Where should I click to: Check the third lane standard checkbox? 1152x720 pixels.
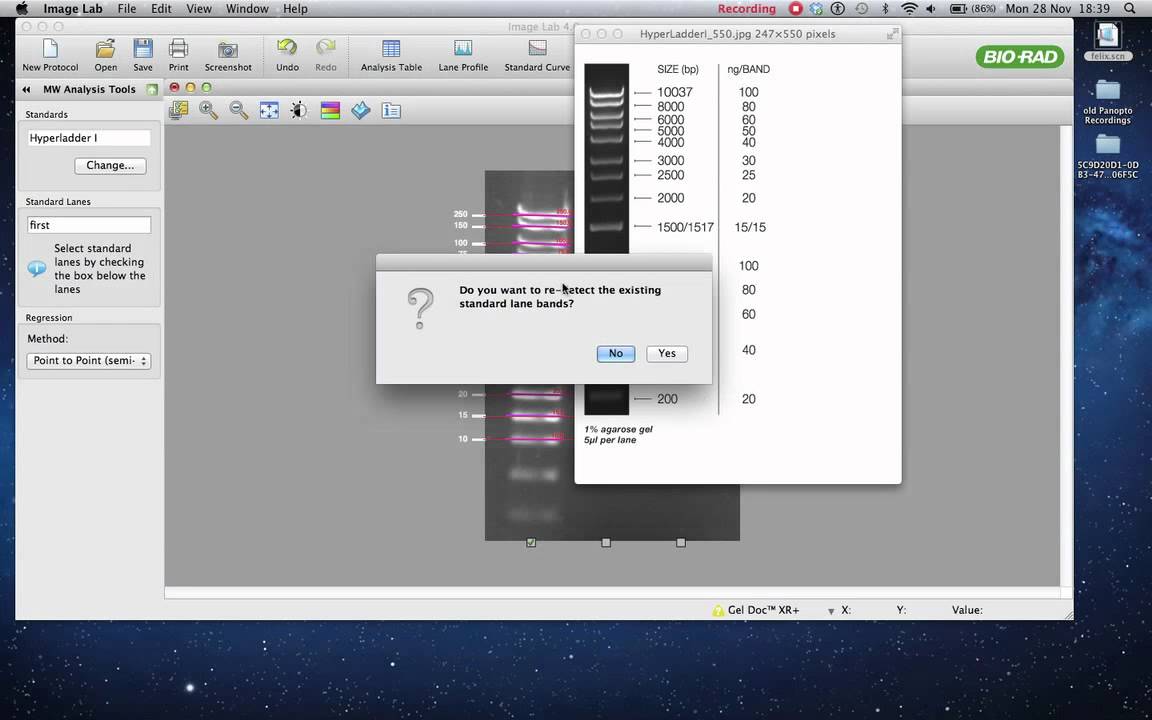pyautogui.click(x=681, y=542)
